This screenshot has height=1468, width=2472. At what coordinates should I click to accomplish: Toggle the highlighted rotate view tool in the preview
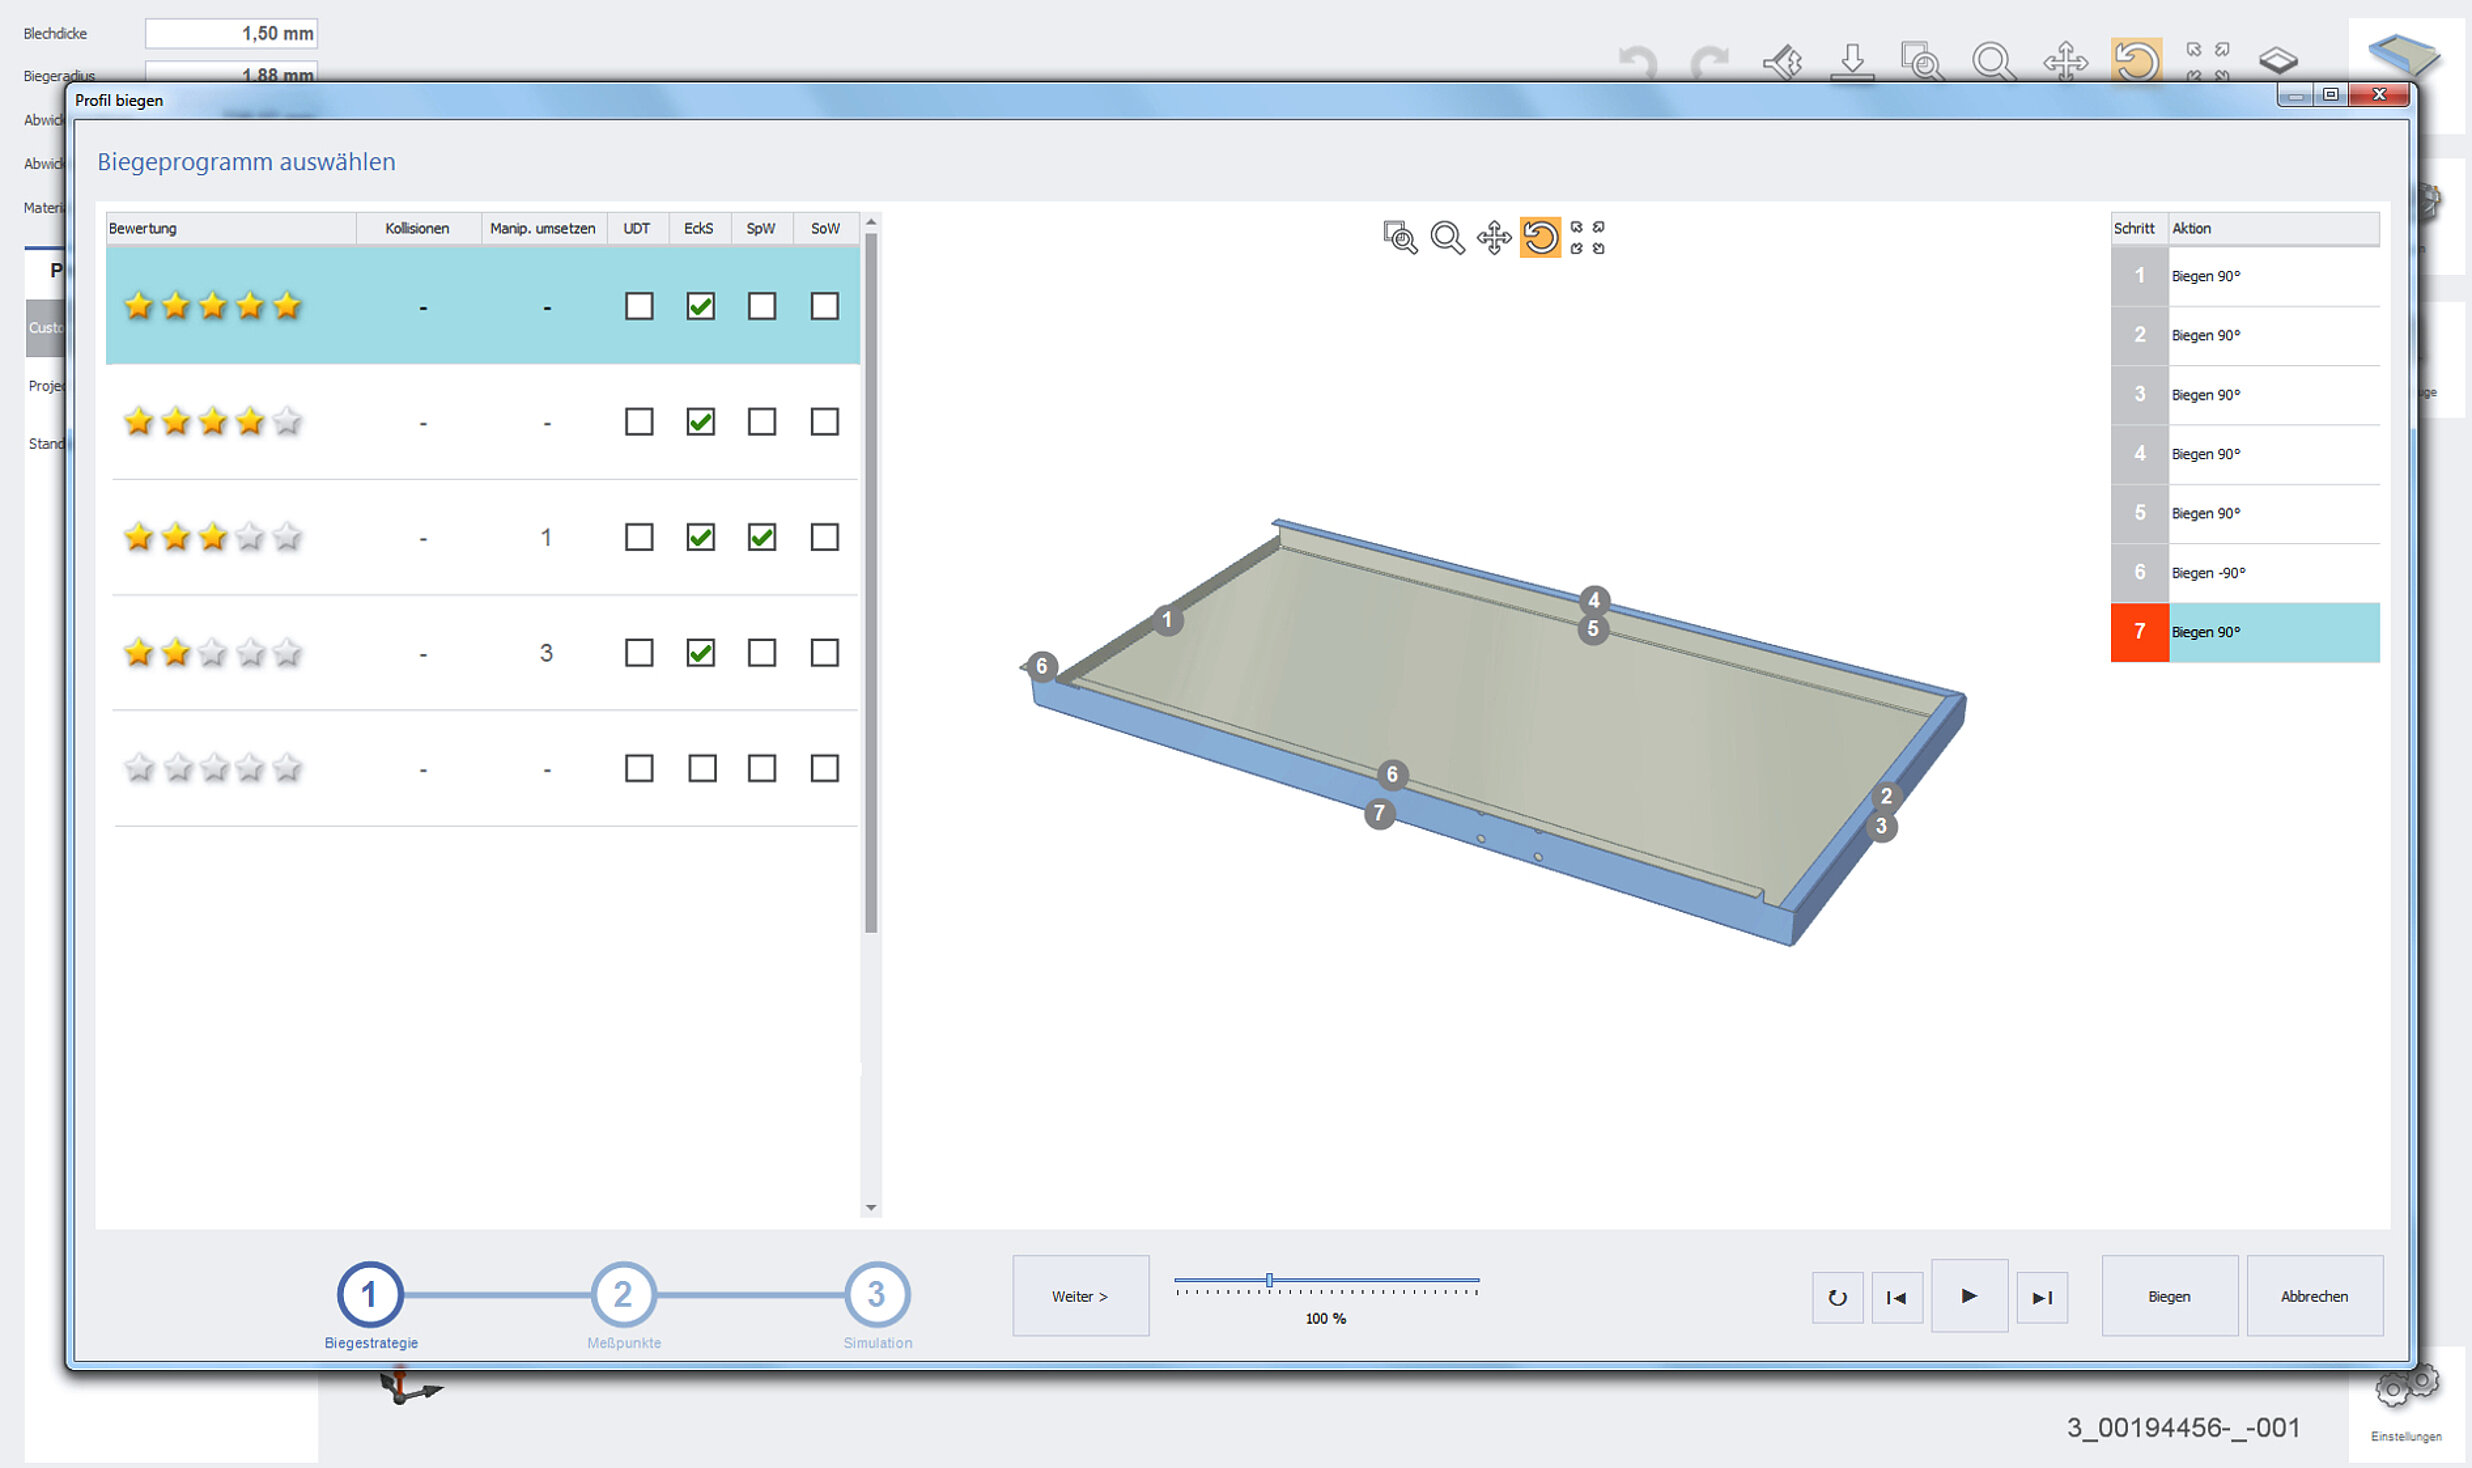(1540, 238)
